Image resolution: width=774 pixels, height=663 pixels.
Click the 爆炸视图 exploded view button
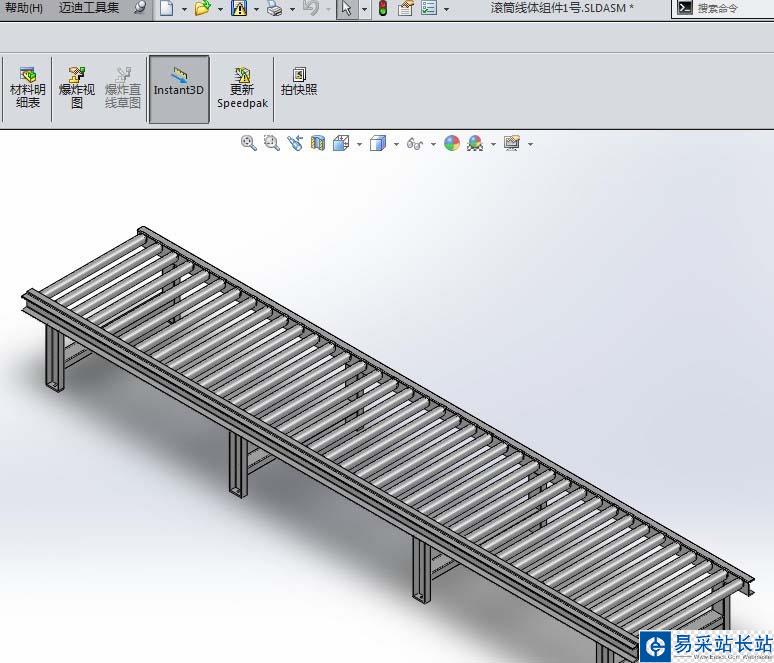point(77,88)
